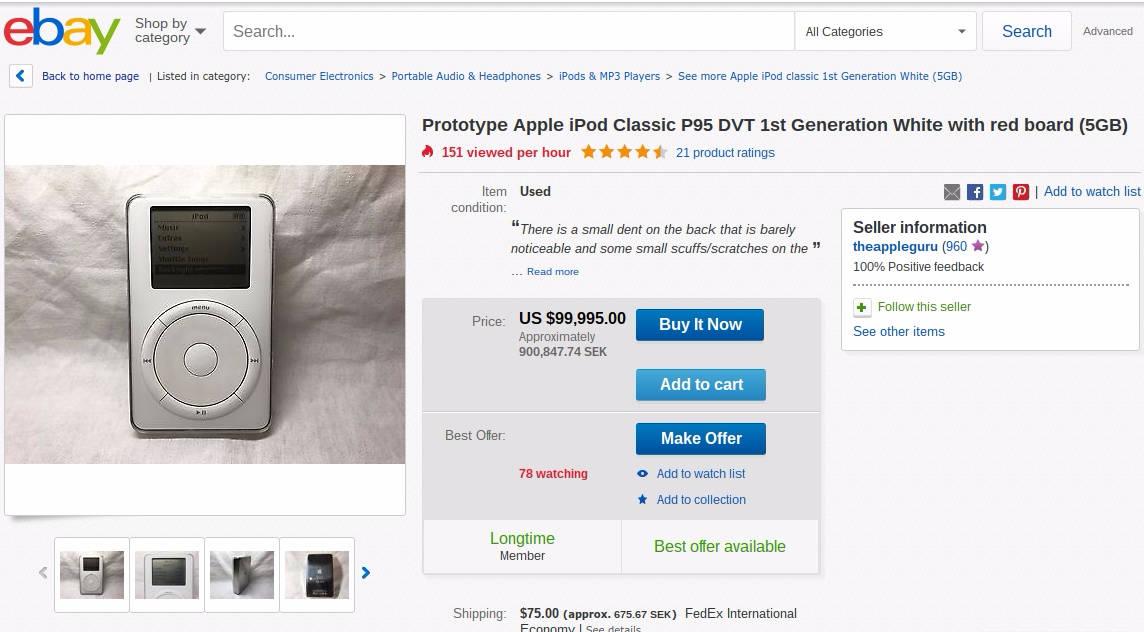Open the Shop by category dropdown
The width and height of the screenshot is (1144, 632).
click(x=170, y=31)
